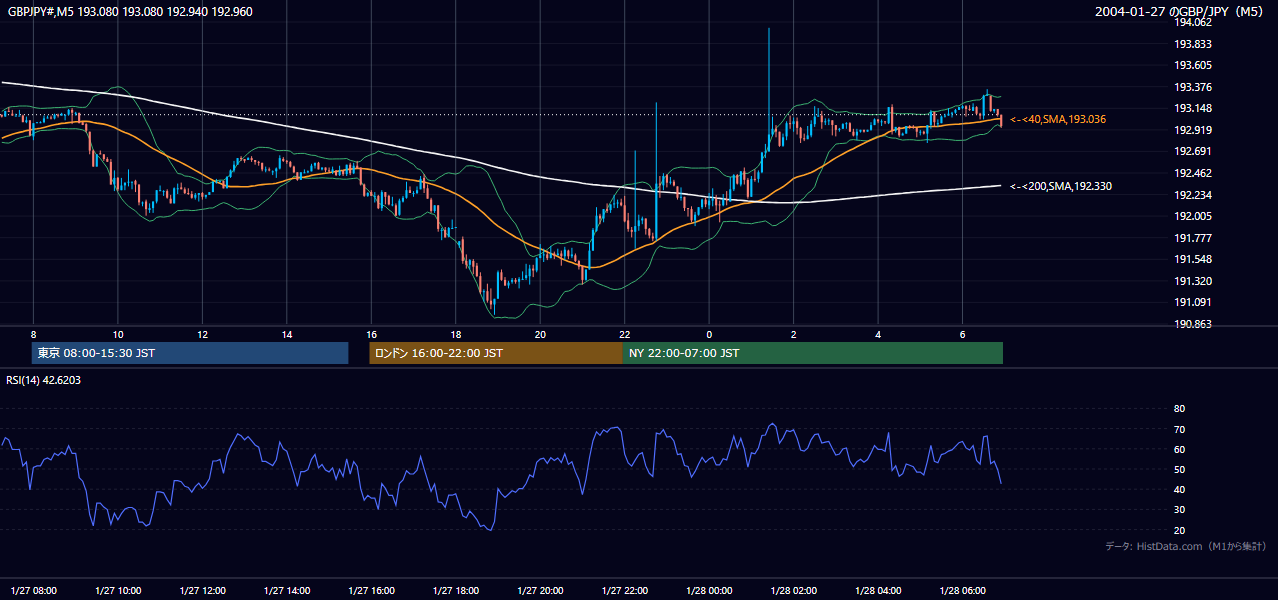Select hour label 0 under the price chart
Screen dimensions: 1278x600
[x=709, y=334]
